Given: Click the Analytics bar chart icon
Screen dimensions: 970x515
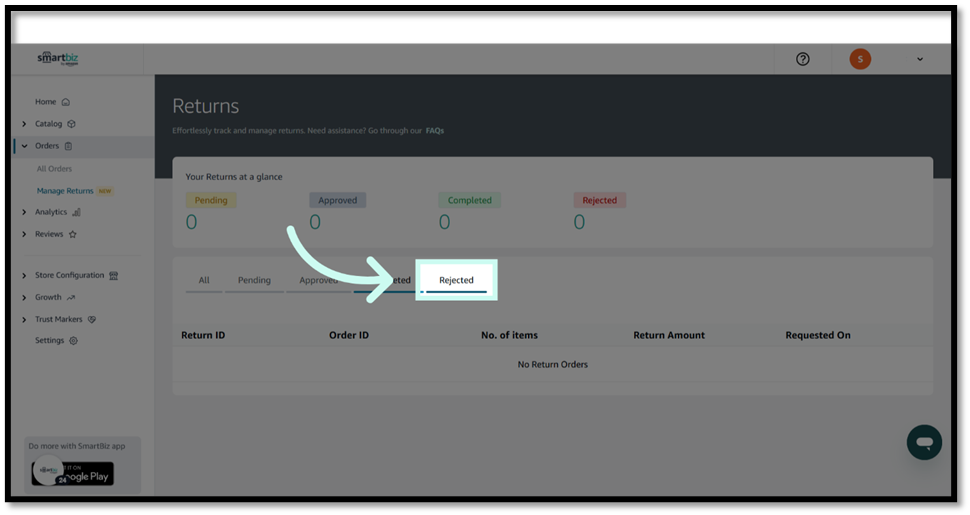Looking at the screenshot, I should [77, 212].
